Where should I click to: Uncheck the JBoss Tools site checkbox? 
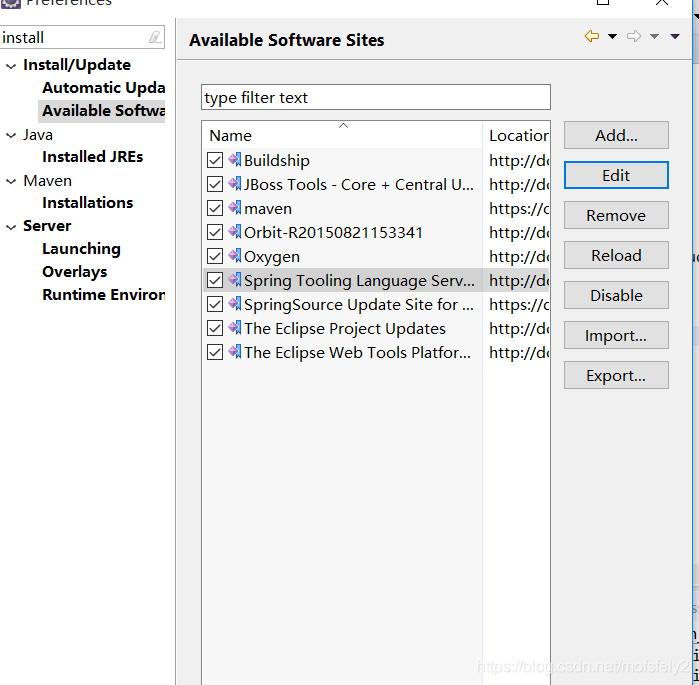point(215,184)
